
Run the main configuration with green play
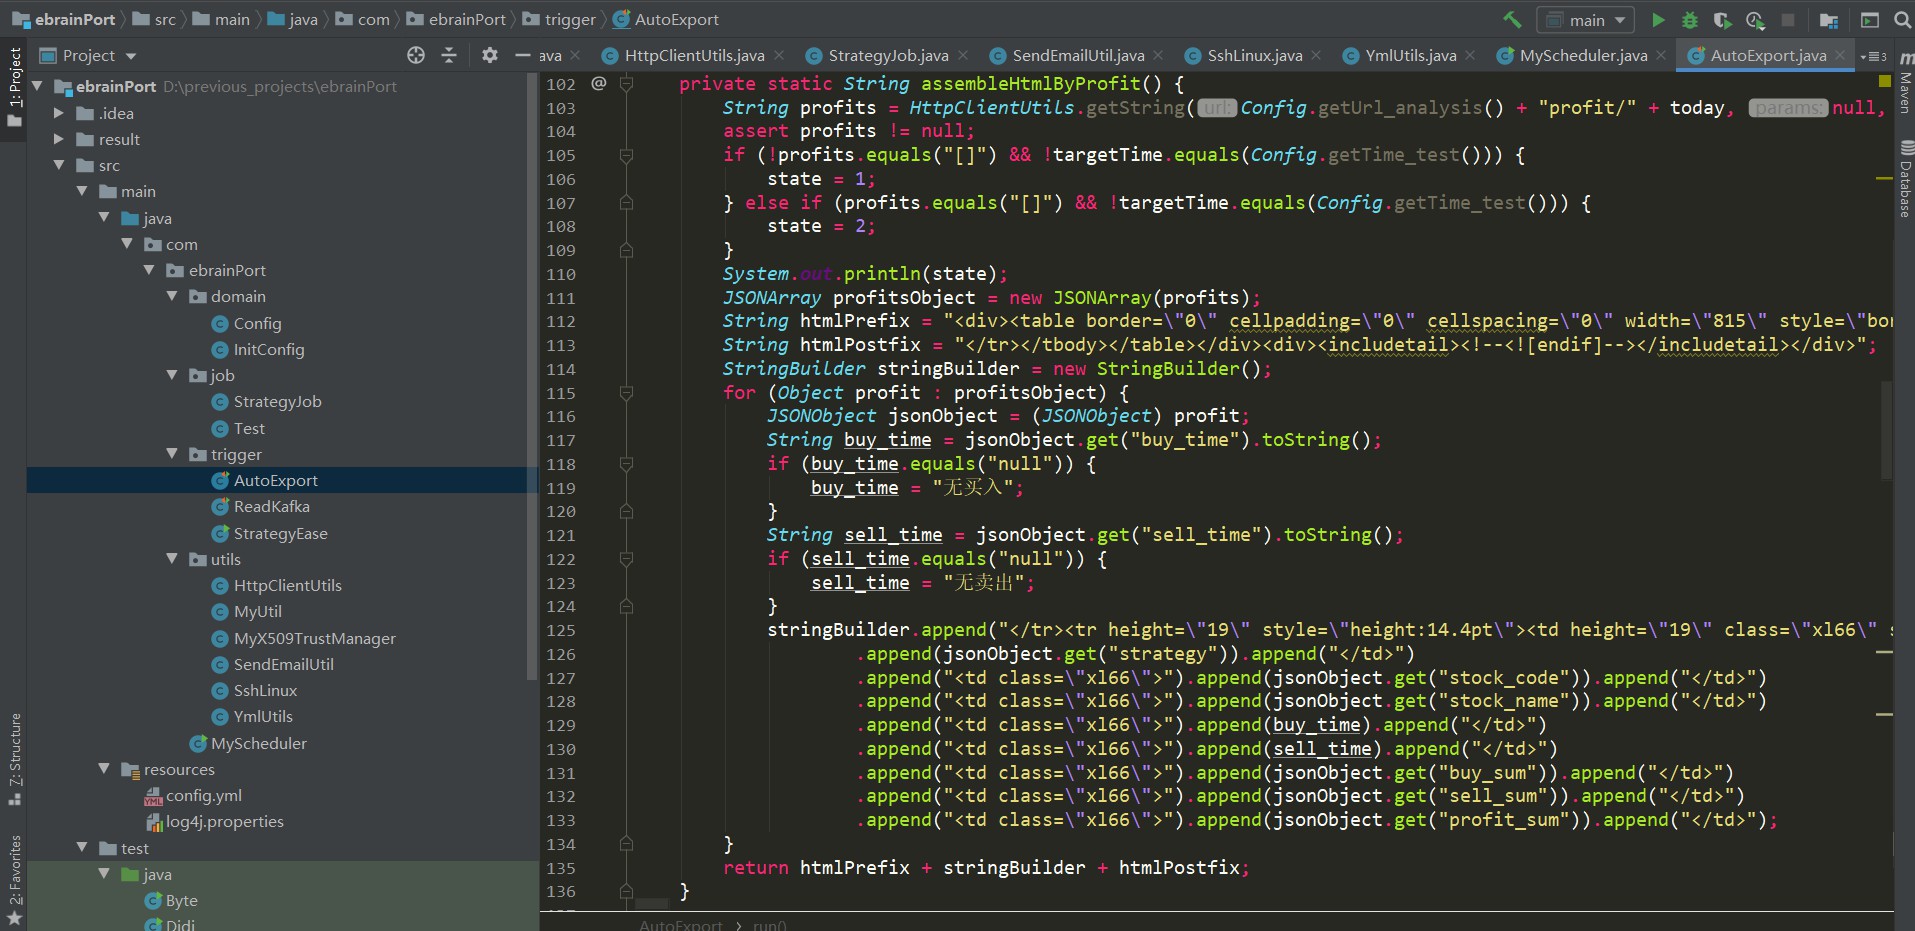click(1657, 20)
